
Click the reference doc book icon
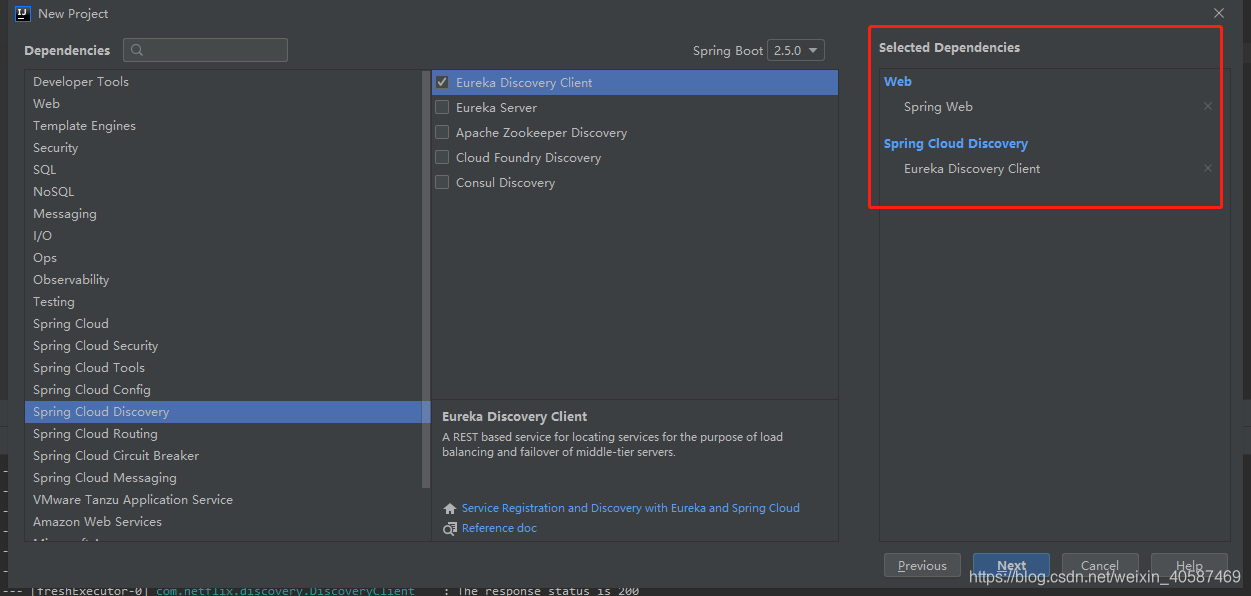(450, 528)
